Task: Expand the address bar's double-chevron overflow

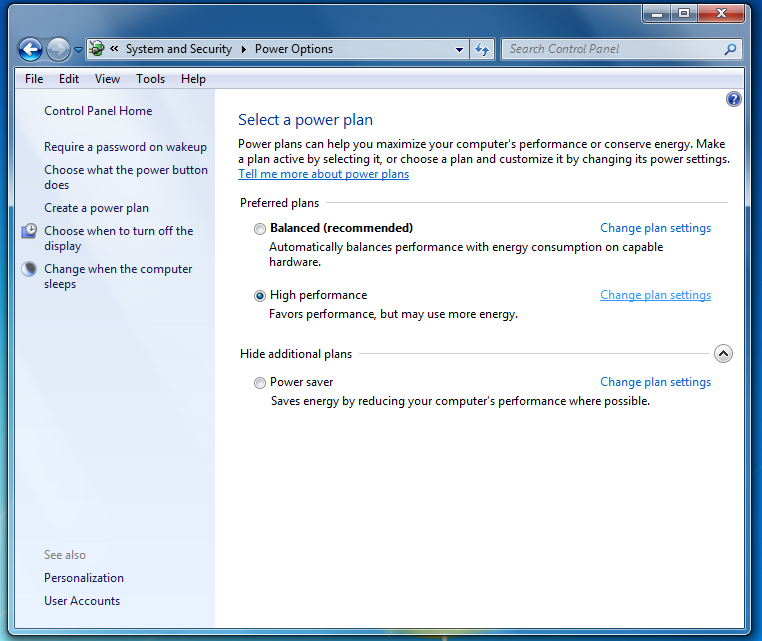Action: pyautogui.click(x=114, y=49)
